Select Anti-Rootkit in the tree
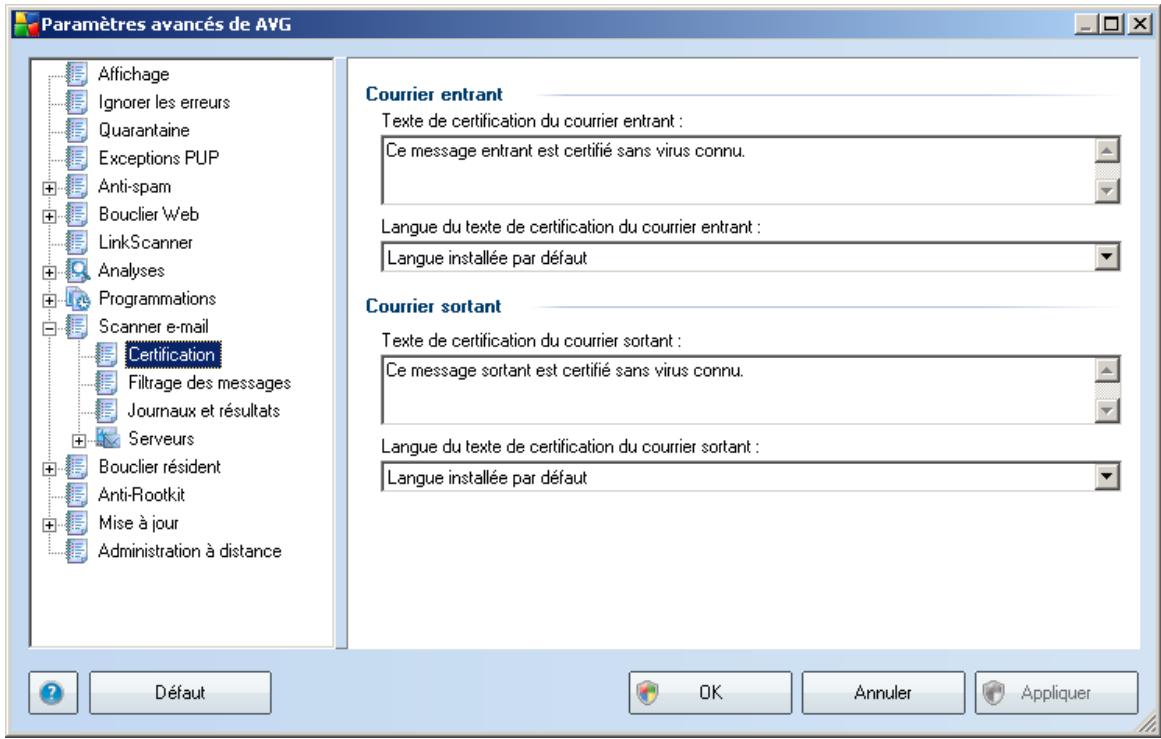Screen dimensions: 1161x739 coord(141,495)
